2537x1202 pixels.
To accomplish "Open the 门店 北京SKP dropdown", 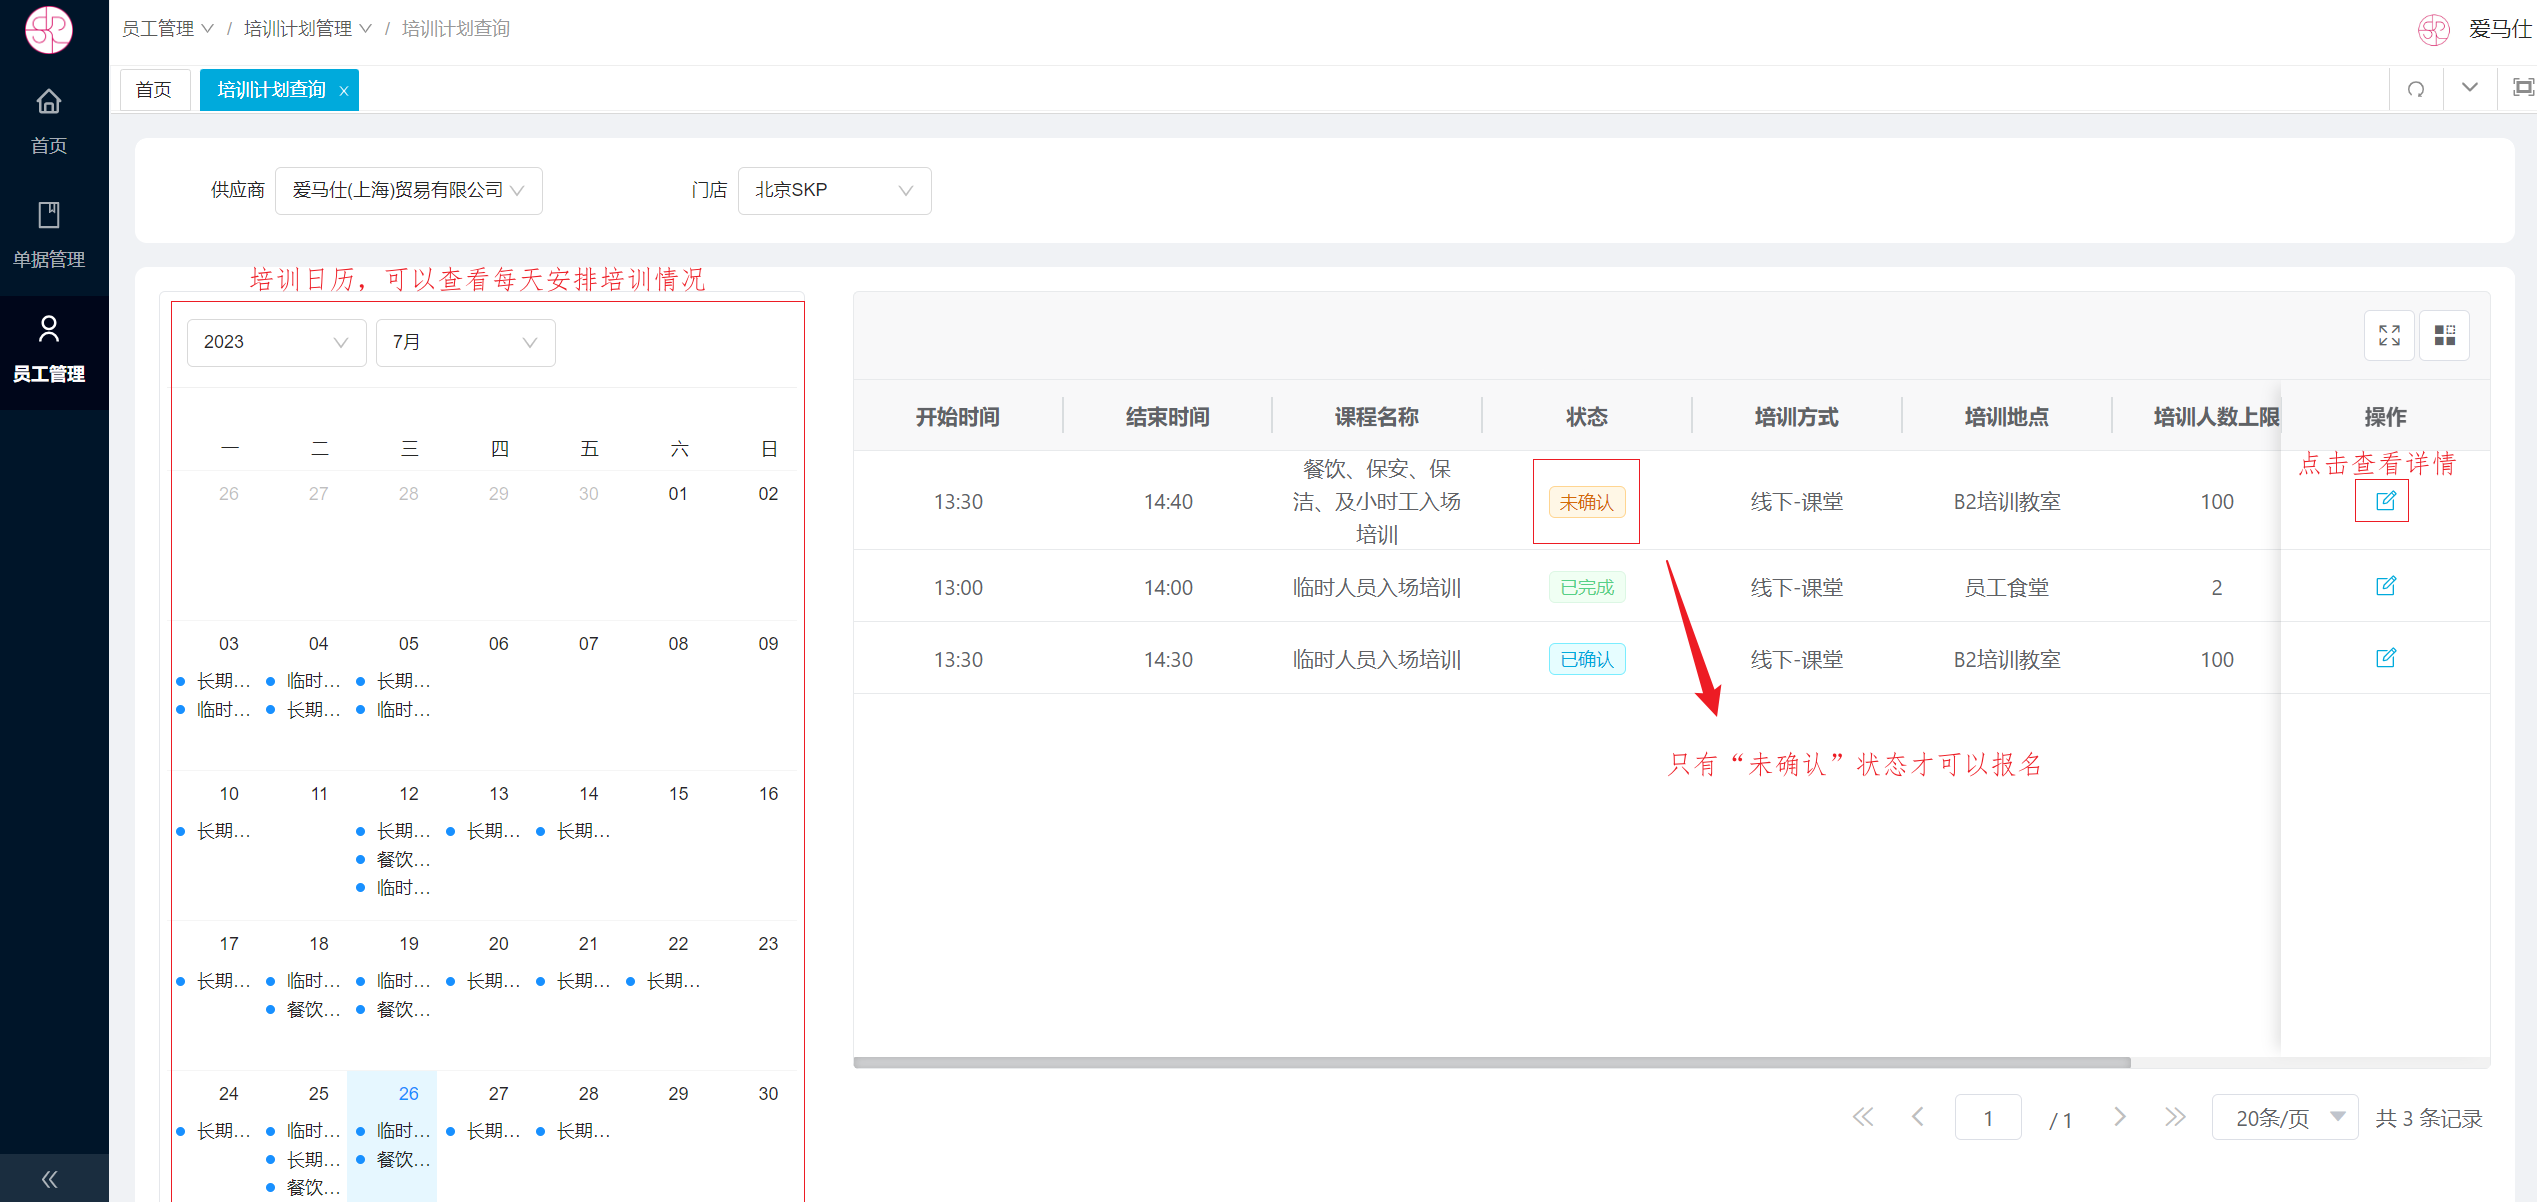I will pos(834,190).
